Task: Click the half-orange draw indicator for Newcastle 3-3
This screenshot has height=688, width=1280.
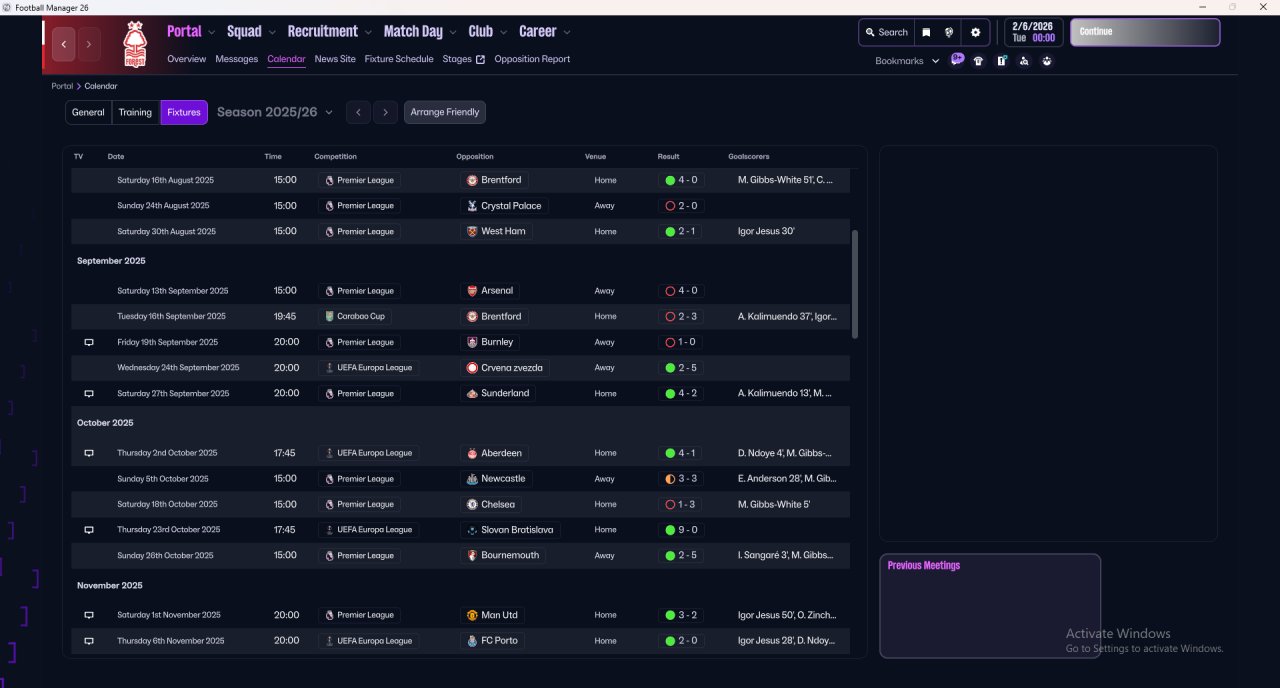Action: (x=670, y=479)
